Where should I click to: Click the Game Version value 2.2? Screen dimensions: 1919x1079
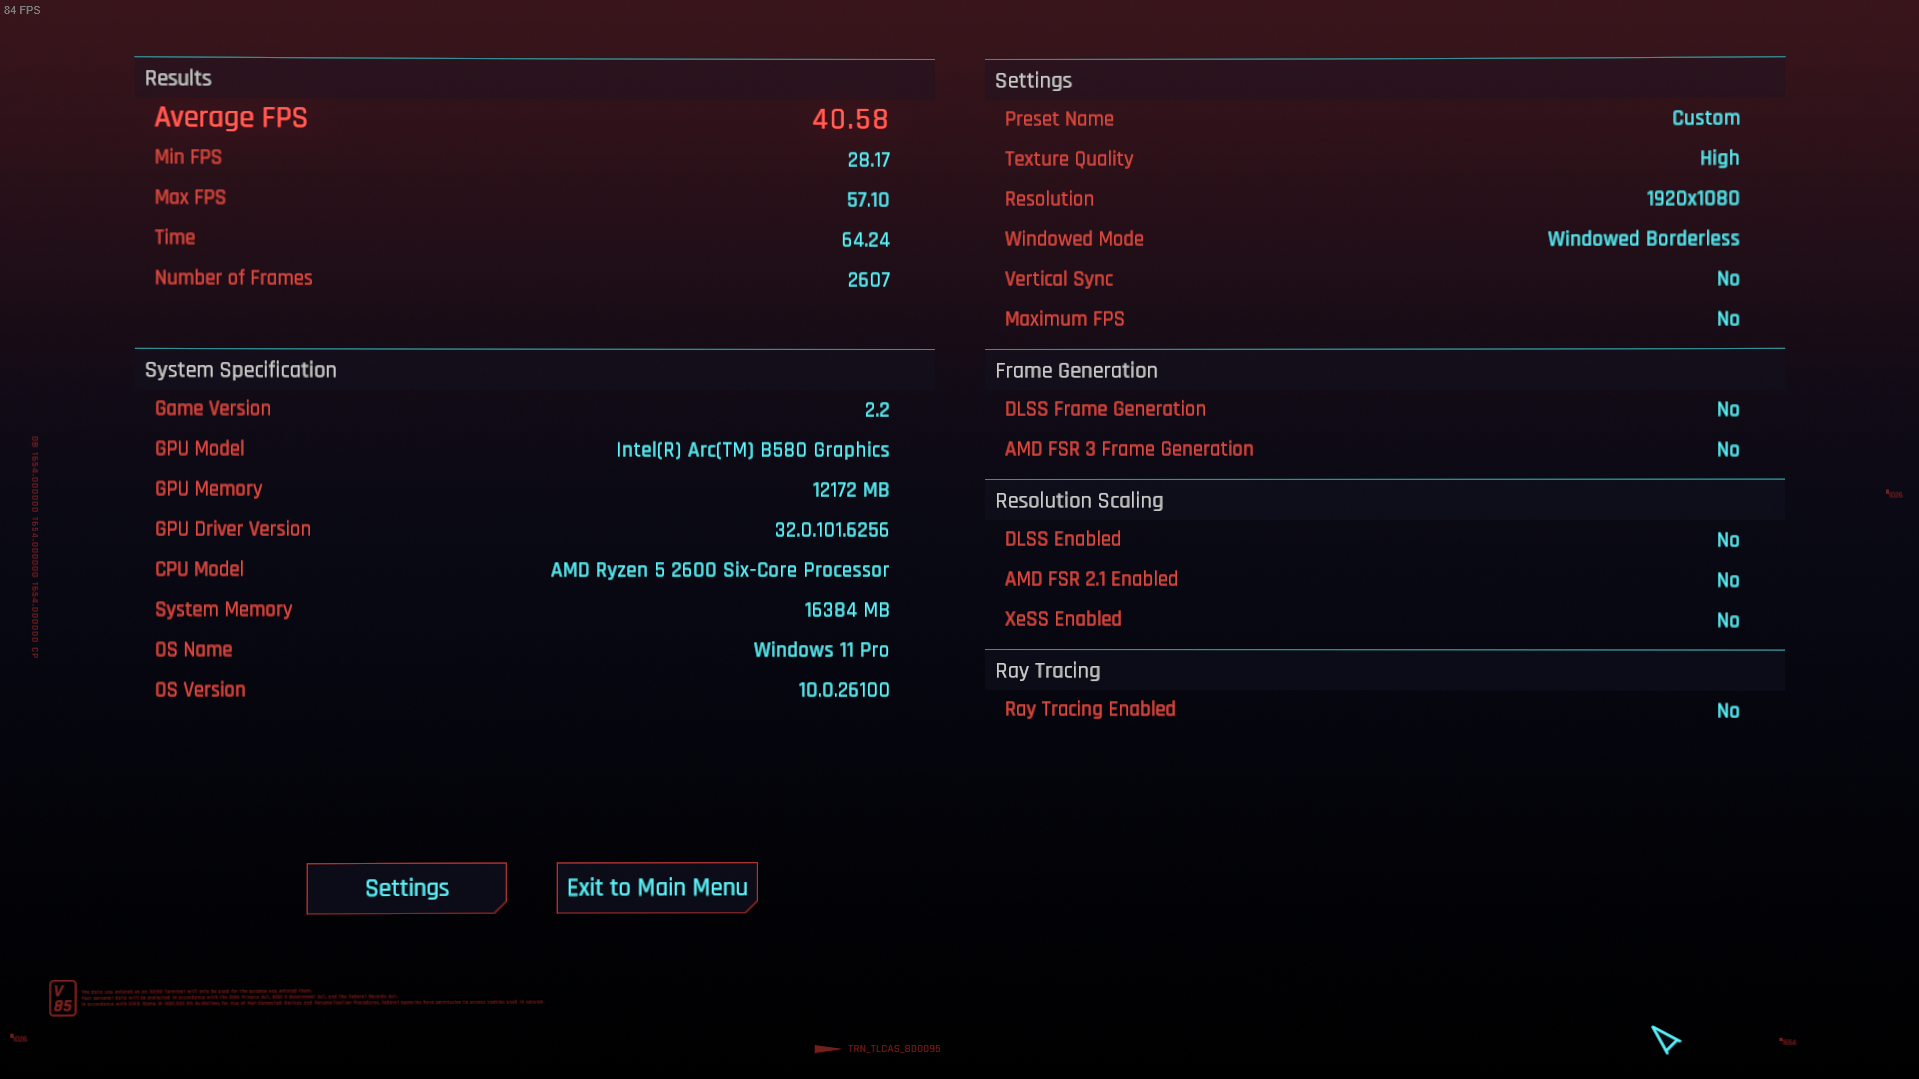pyautogui.click(x=877, y=410)
